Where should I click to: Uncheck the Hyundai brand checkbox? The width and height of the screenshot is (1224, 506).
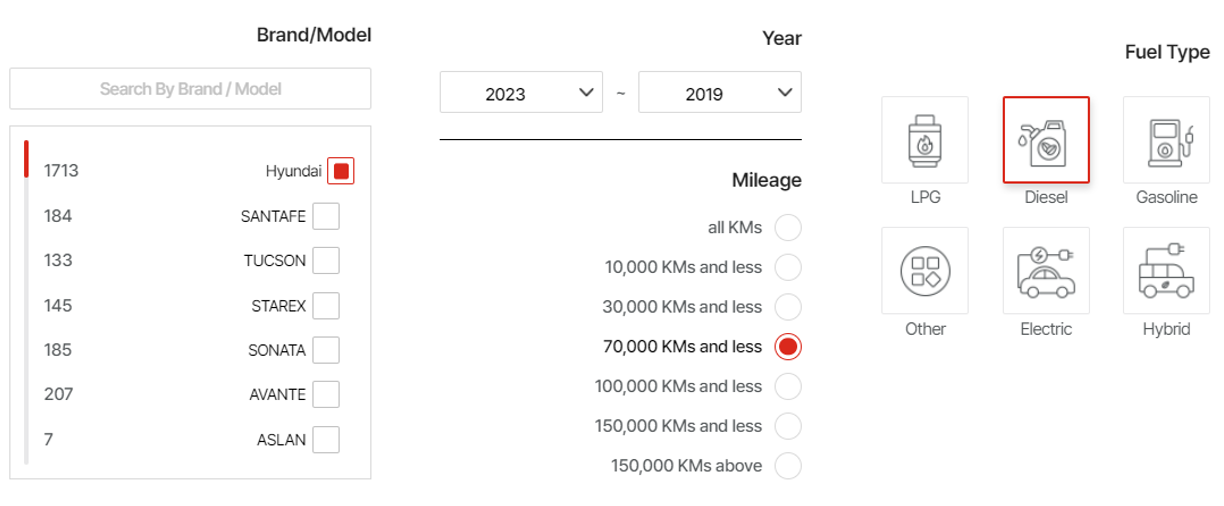341,171
